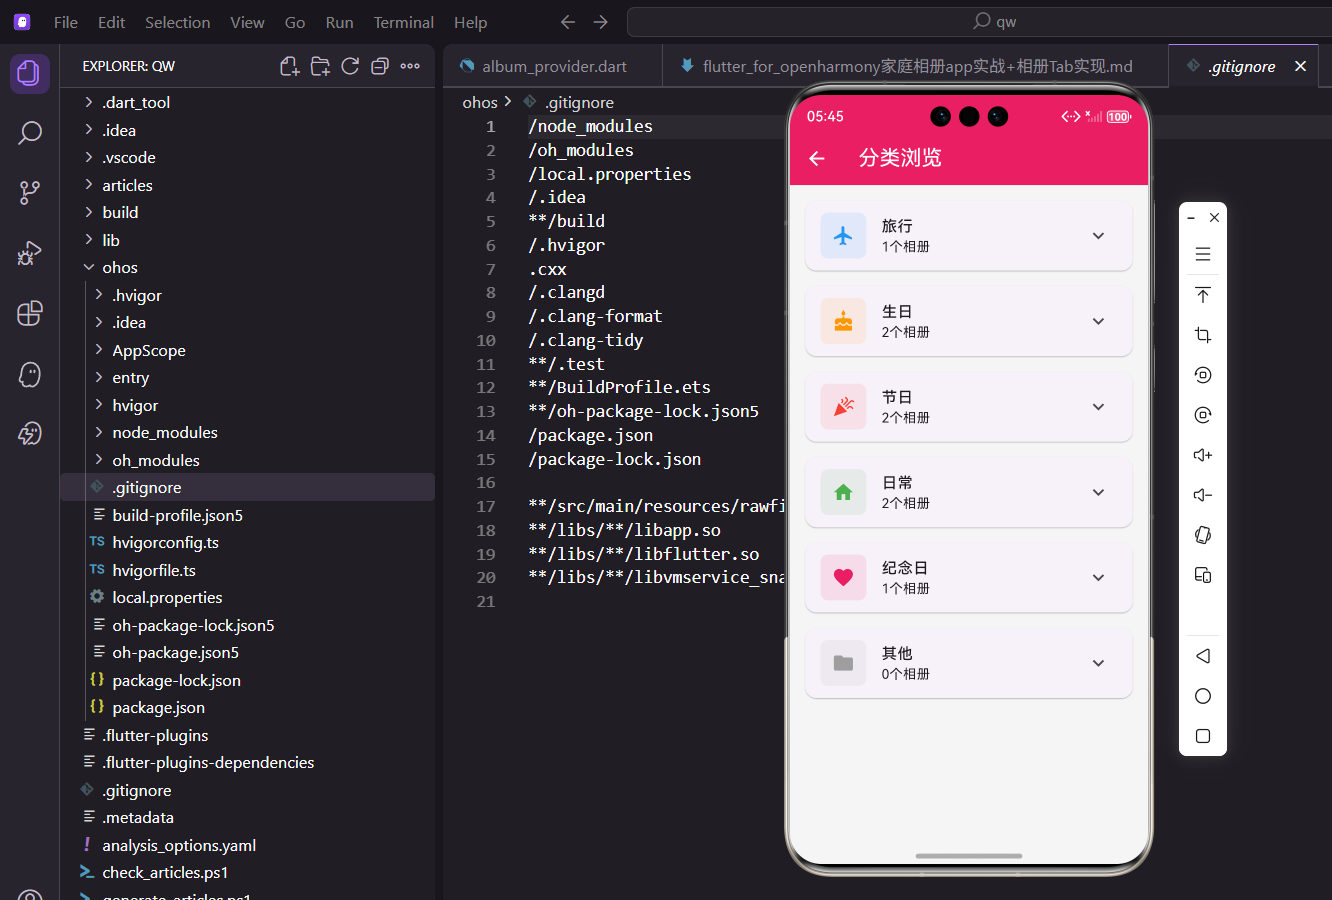
Task: Increase emulator volume with the volume-up icon
Action: pyautogui.click(x=1202, y=454)
